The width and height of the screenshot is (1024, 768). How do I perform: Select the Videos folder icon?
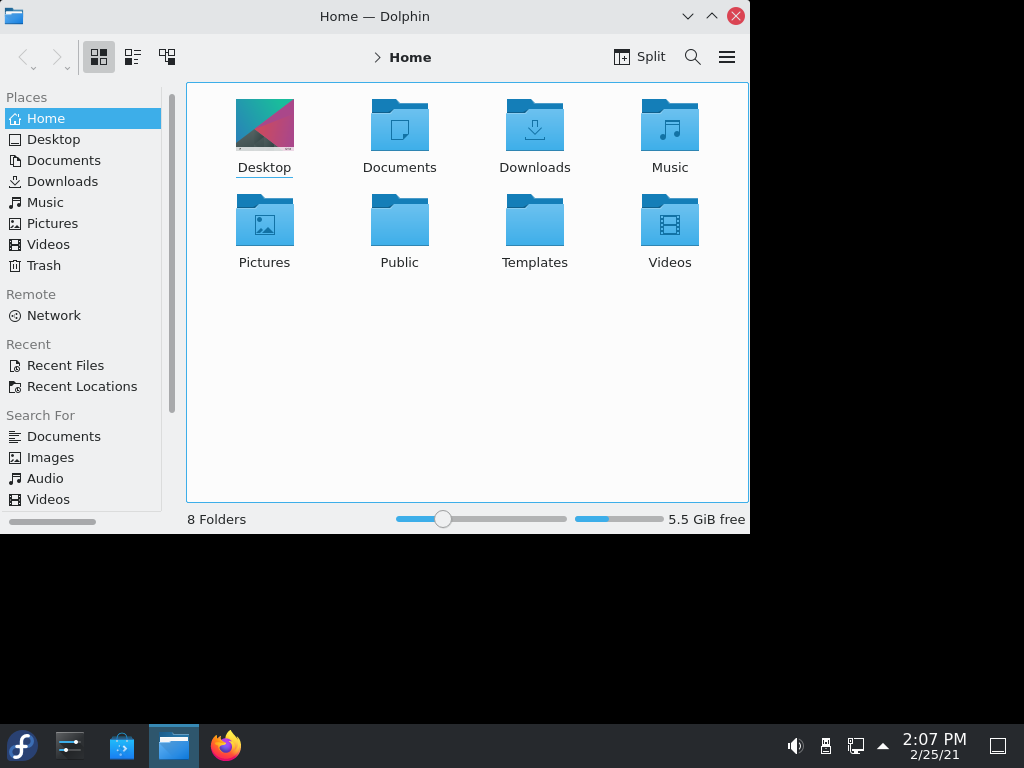[x=670, y=219]
